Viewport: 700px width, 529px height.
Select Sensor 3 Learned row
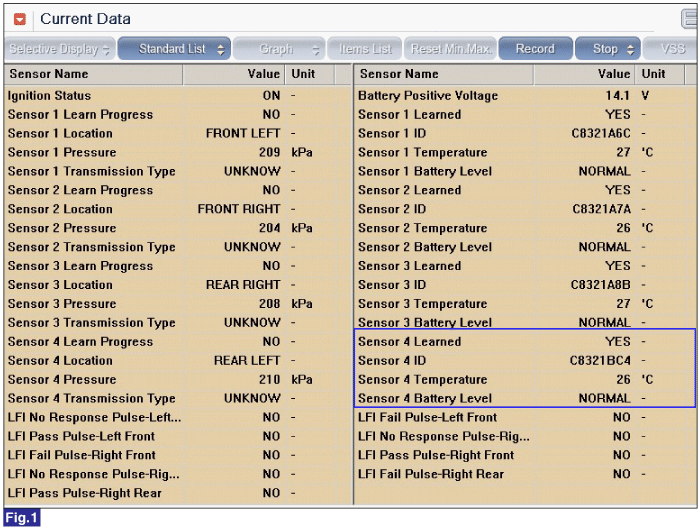pyautogui.click(x=525, y=266)
